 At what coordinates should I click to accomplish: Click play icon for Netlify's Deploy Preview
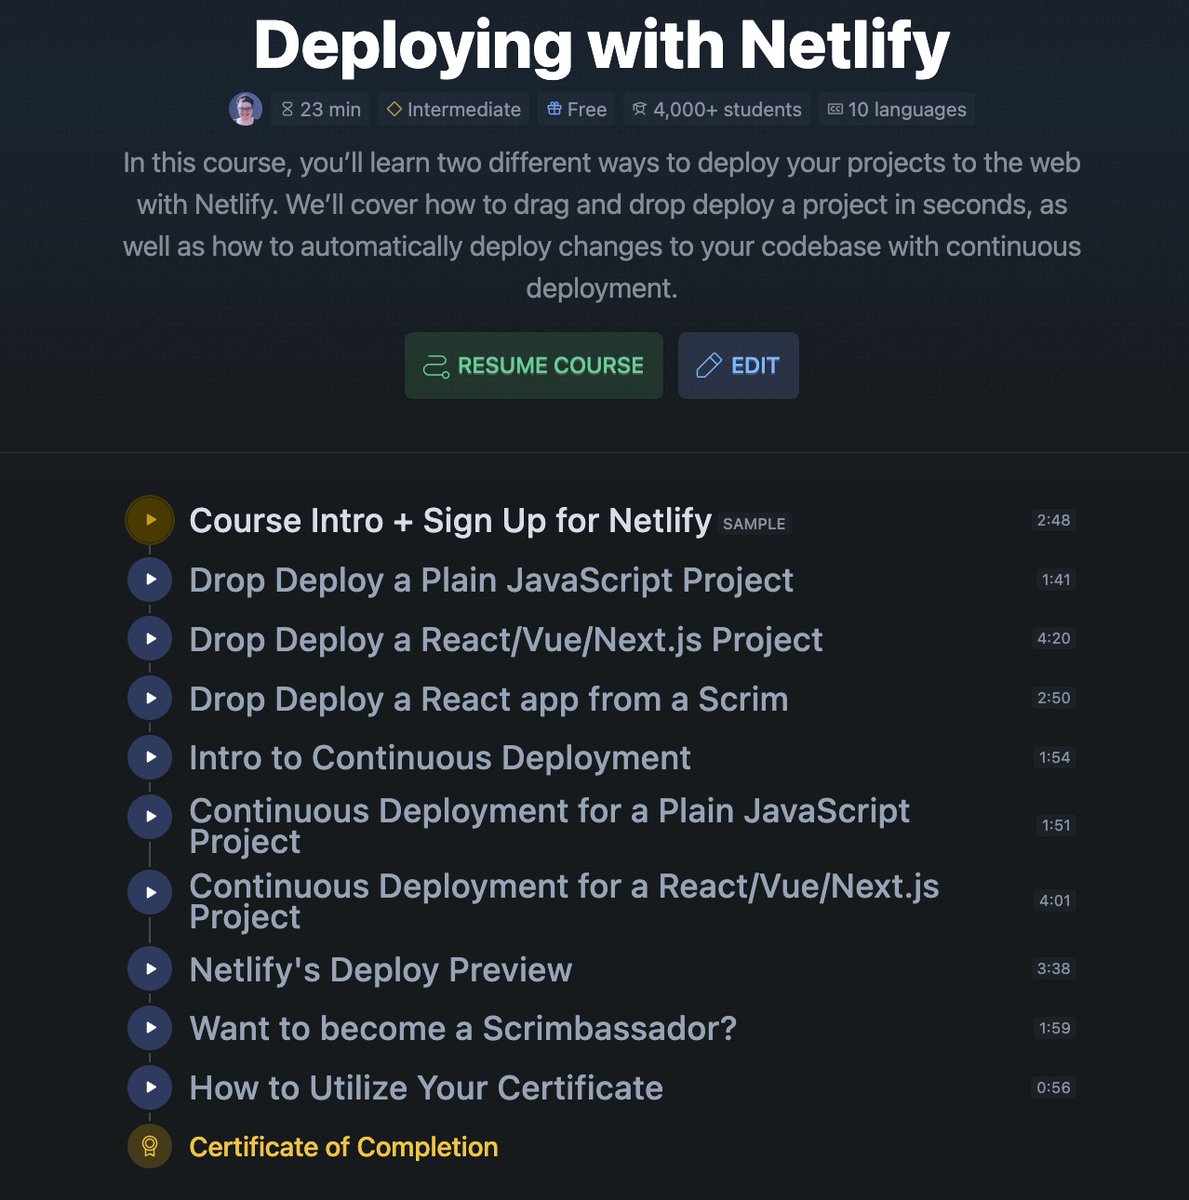(150, 968)
